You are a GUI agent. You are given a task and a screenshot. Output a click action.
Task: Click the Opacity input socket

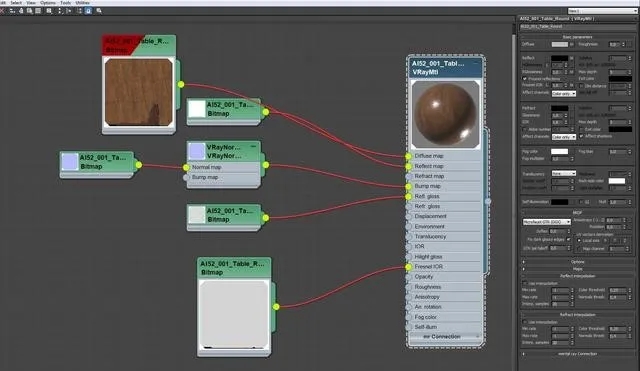(408, 277)
